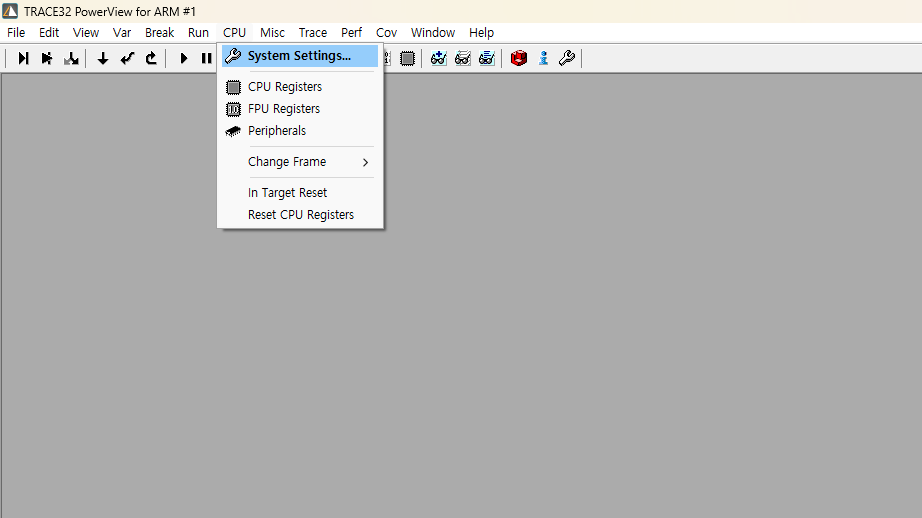Image resolution: width=922 pixels, height=518 pixels.
Task: Click the Break (pause) toolbar button
Action: pyautogui.click(x=206, y=59)
